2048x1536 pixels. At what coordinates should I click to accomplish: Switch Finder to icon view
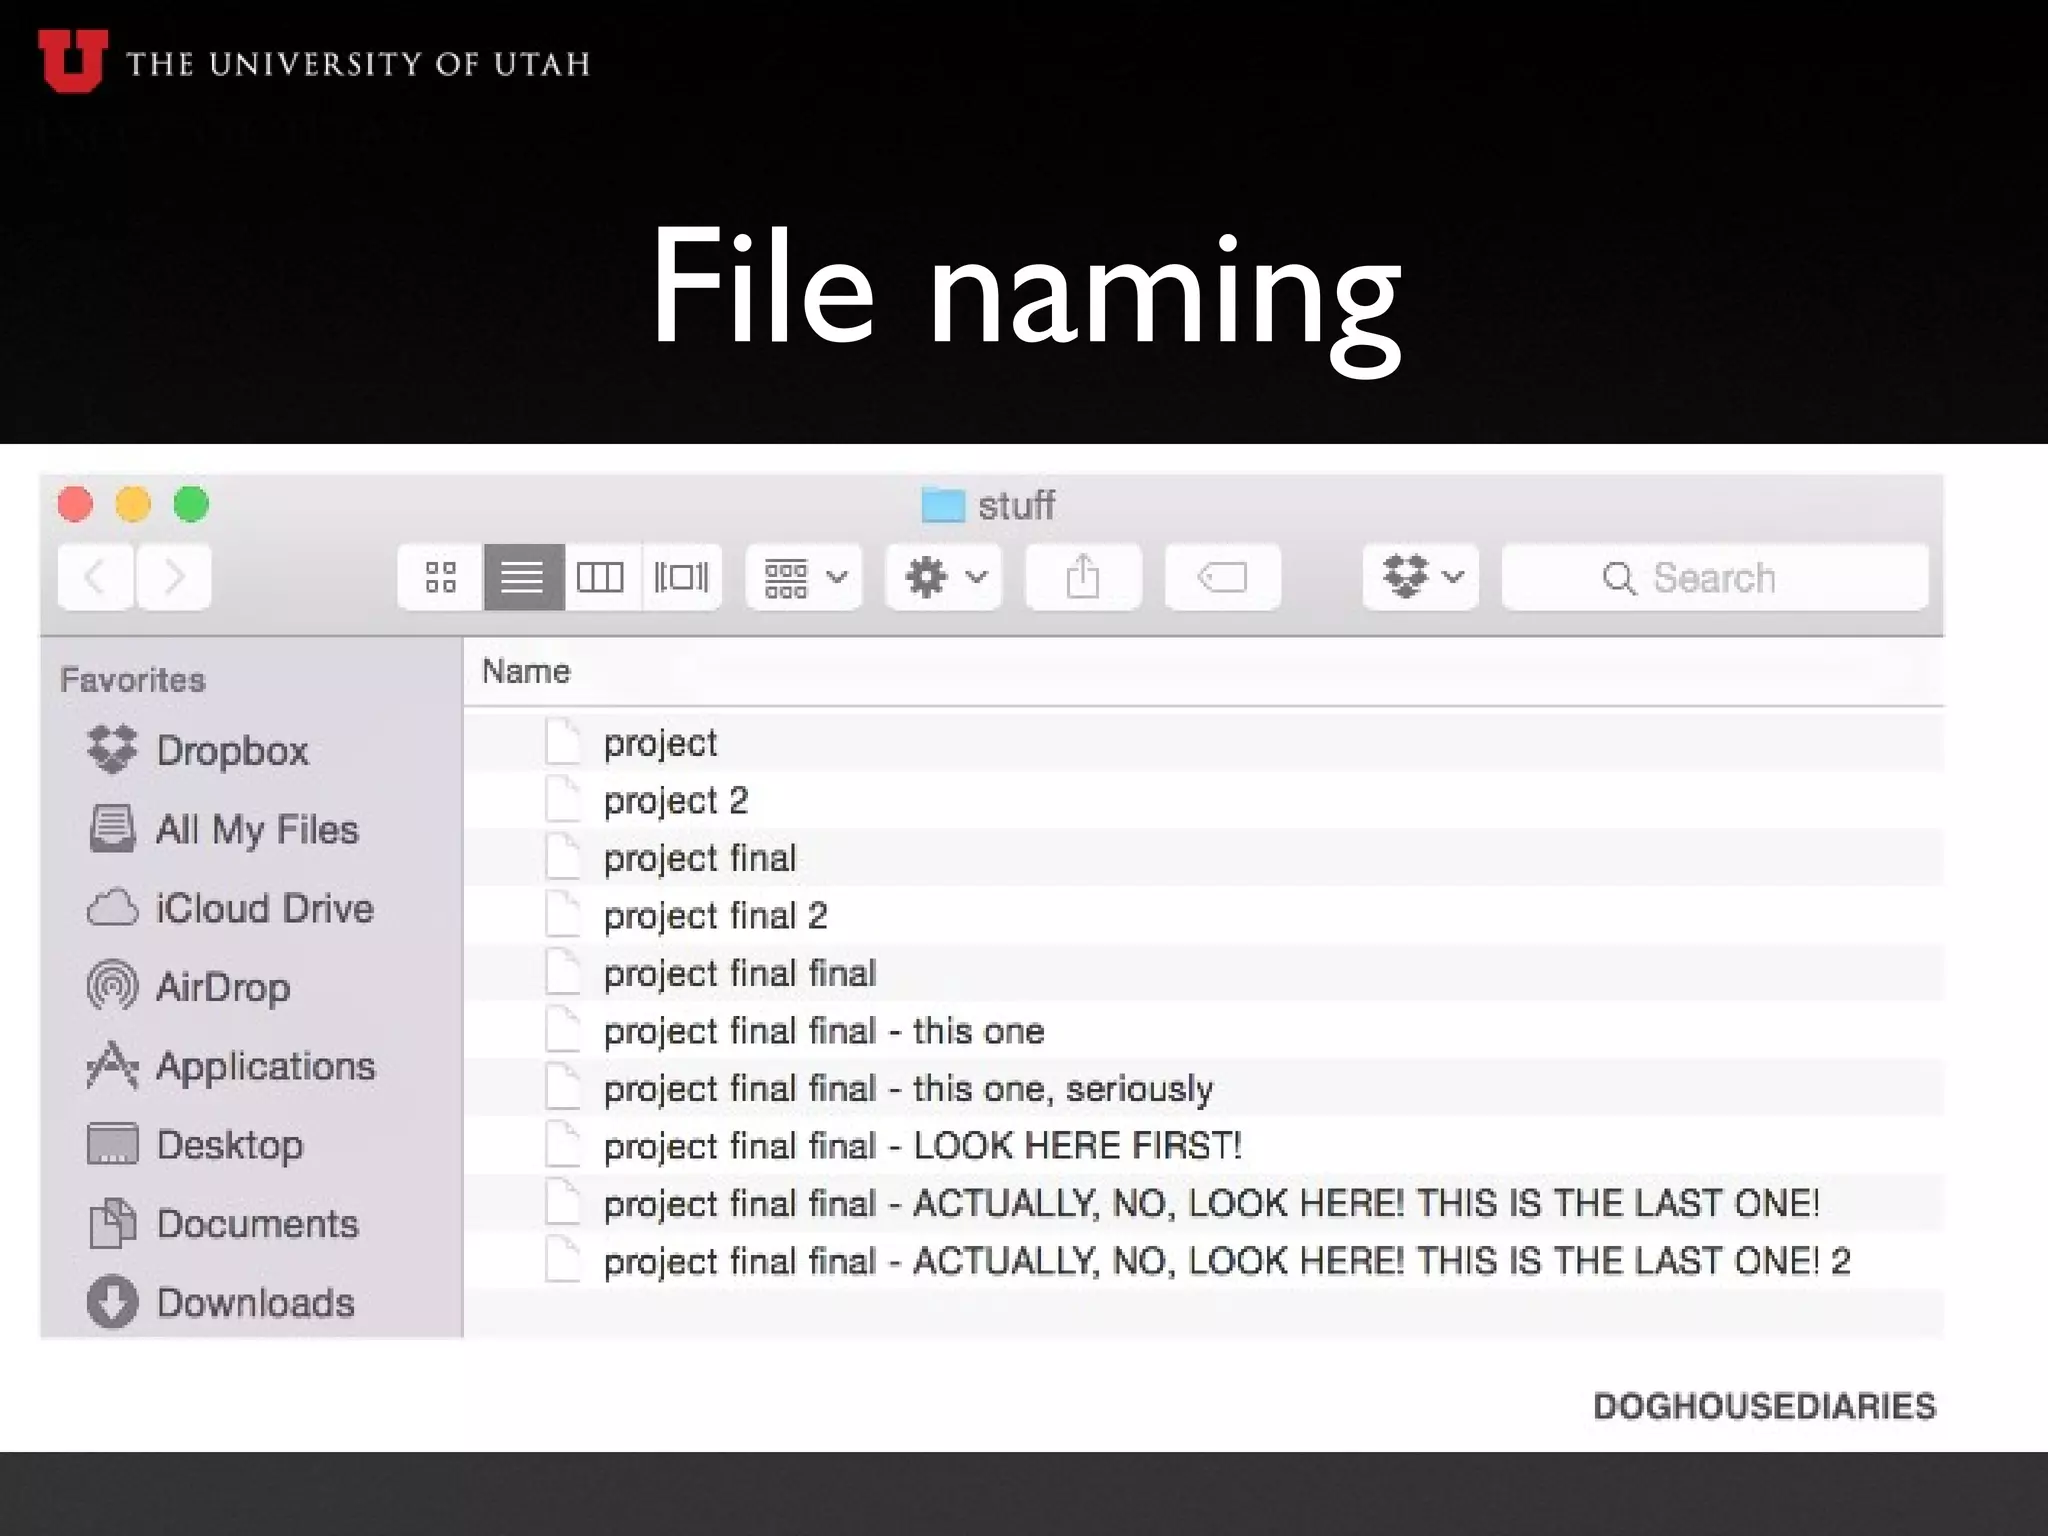(440, 577)
